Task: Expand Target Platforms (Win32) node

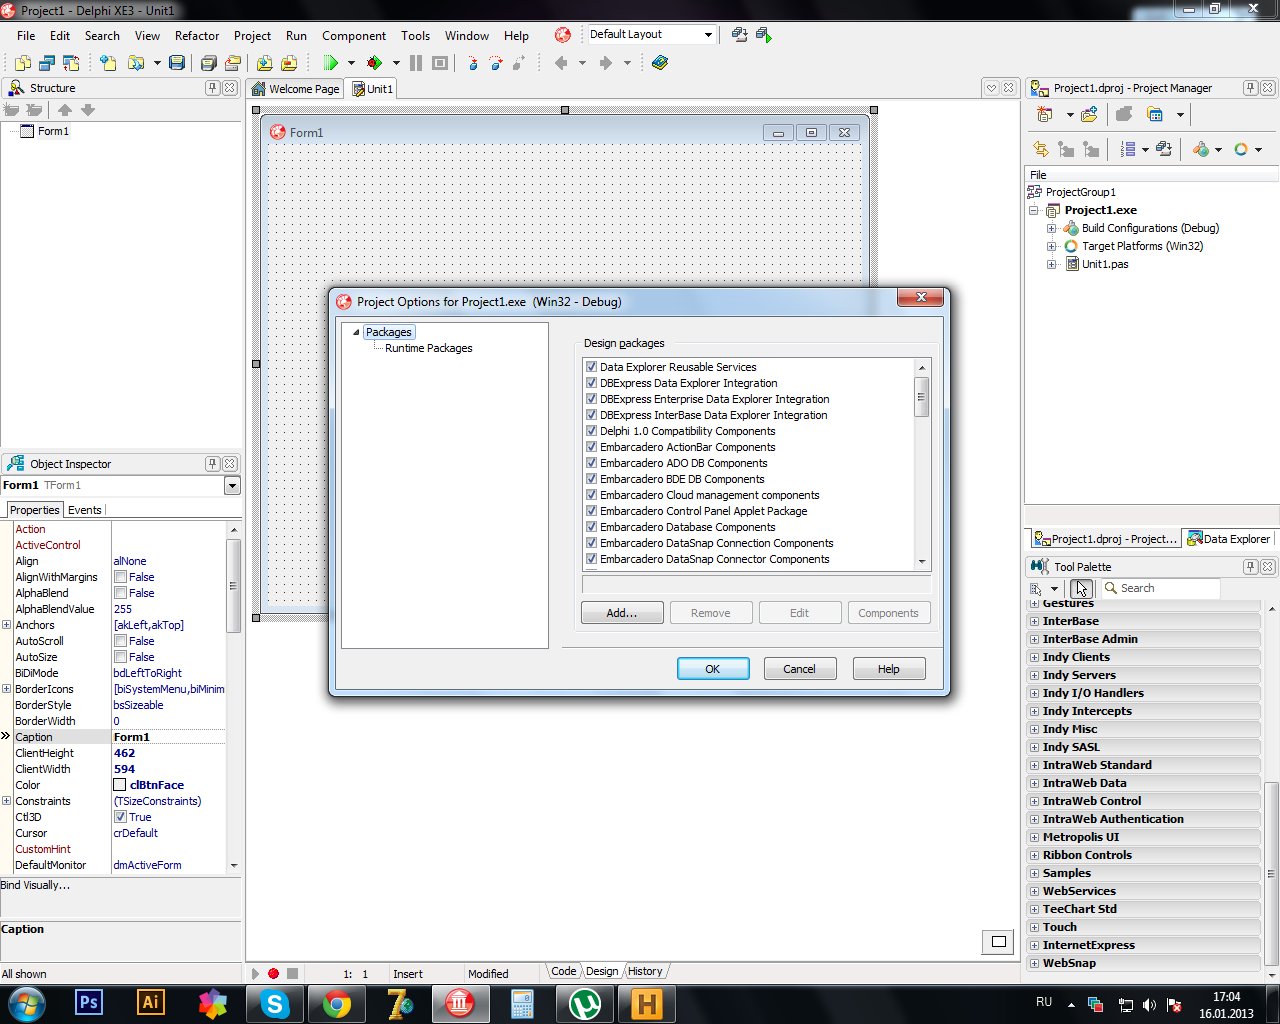Action: point(1051,247)
